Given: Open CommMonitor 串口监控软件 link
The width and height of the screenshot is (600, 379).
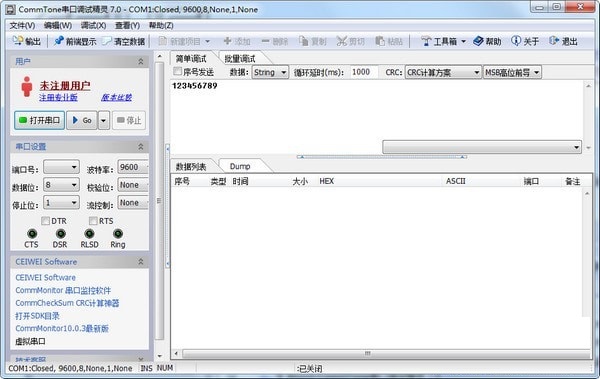Looking at the screenshot, I should pyautogui.click(x=63, y=290).
